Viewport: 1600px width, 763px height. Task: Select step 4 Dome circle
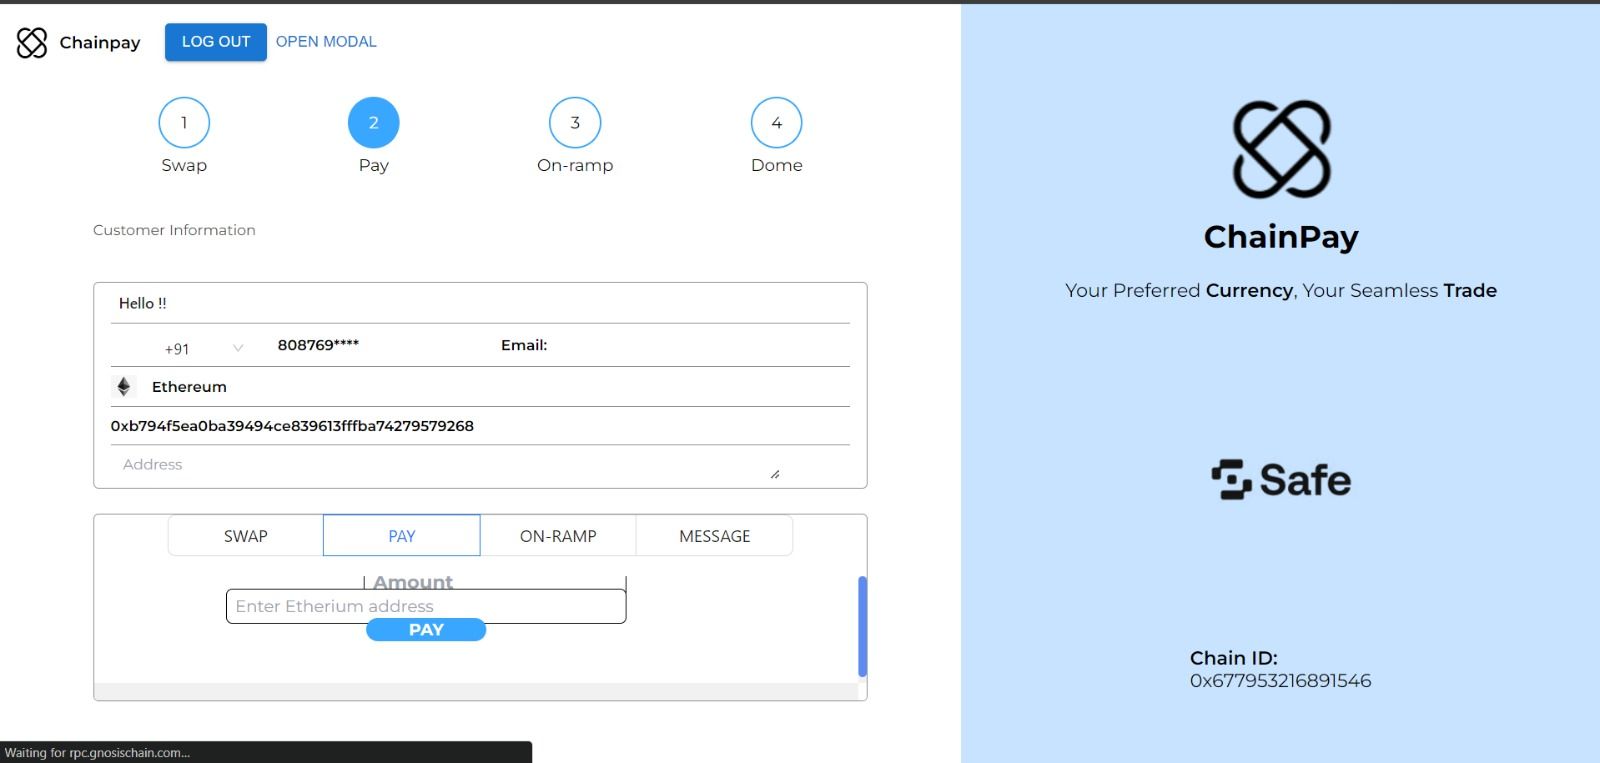point(777,123)
